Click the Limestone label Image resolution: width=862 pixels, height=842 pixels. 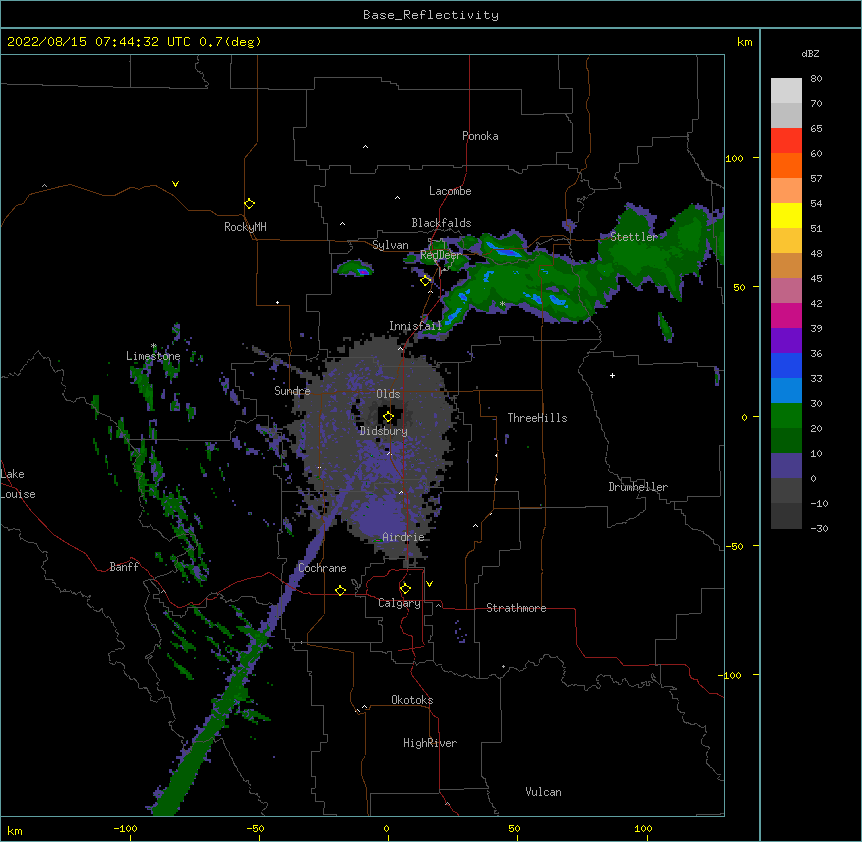[153, 356]
